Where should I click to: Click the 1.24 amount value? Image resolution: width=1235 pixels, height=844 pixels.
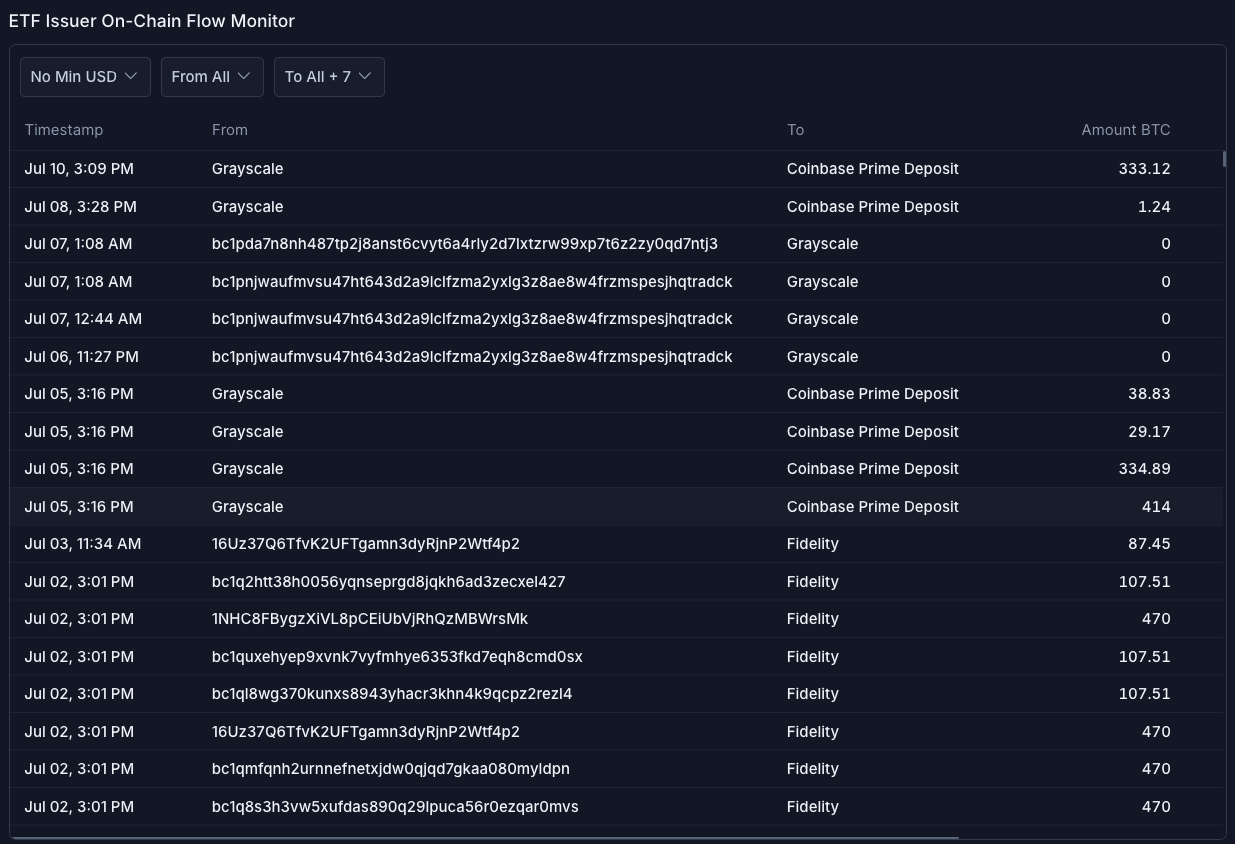coord(1154,207)
